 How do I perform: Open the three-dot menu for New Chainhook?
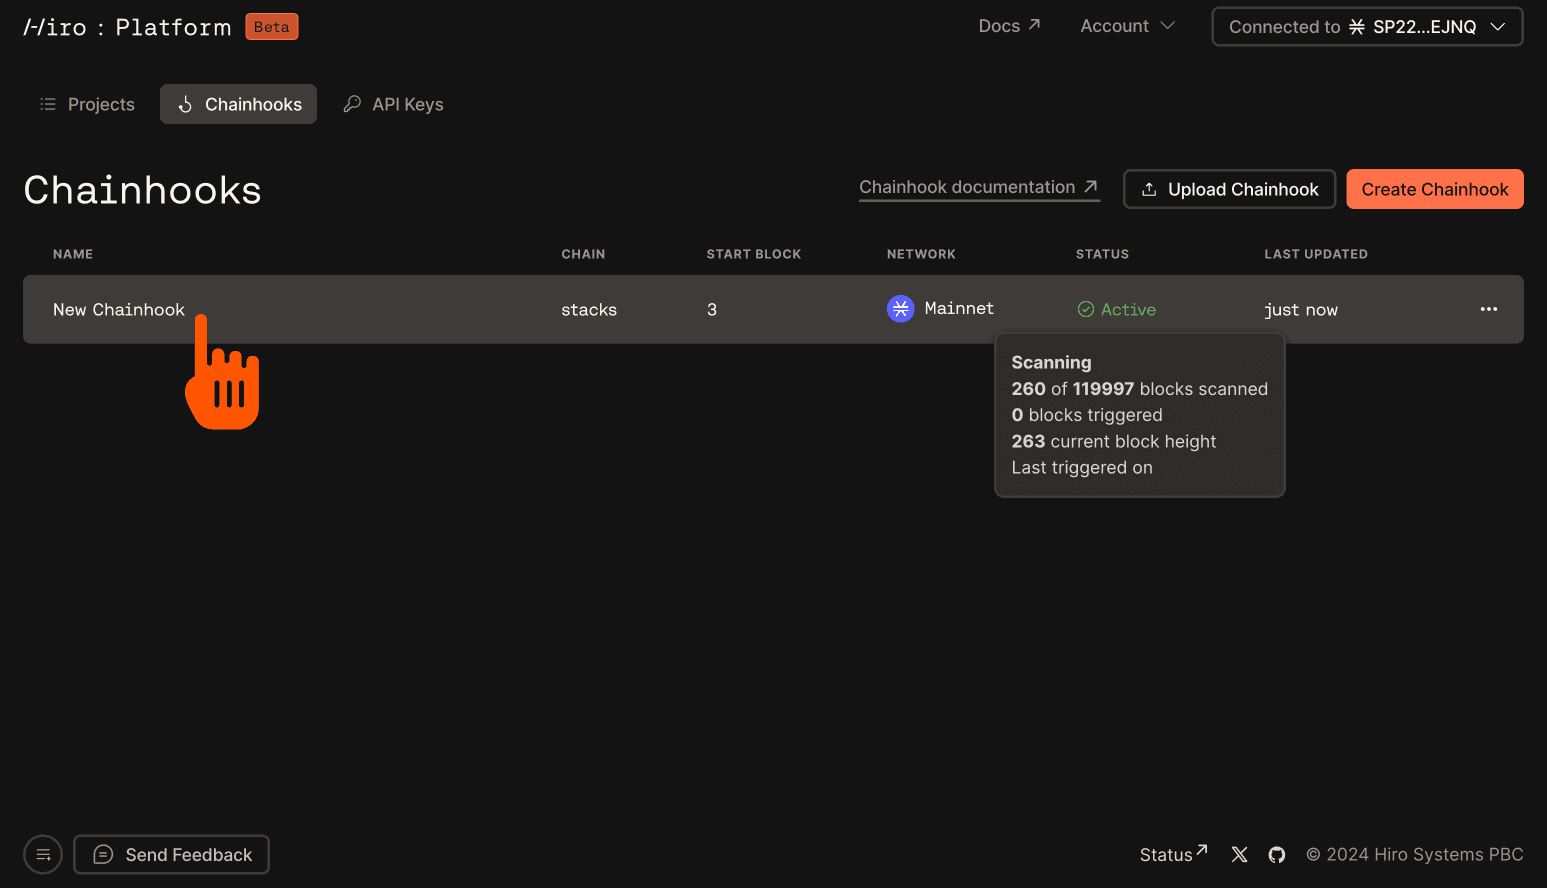pos(1489,309)
